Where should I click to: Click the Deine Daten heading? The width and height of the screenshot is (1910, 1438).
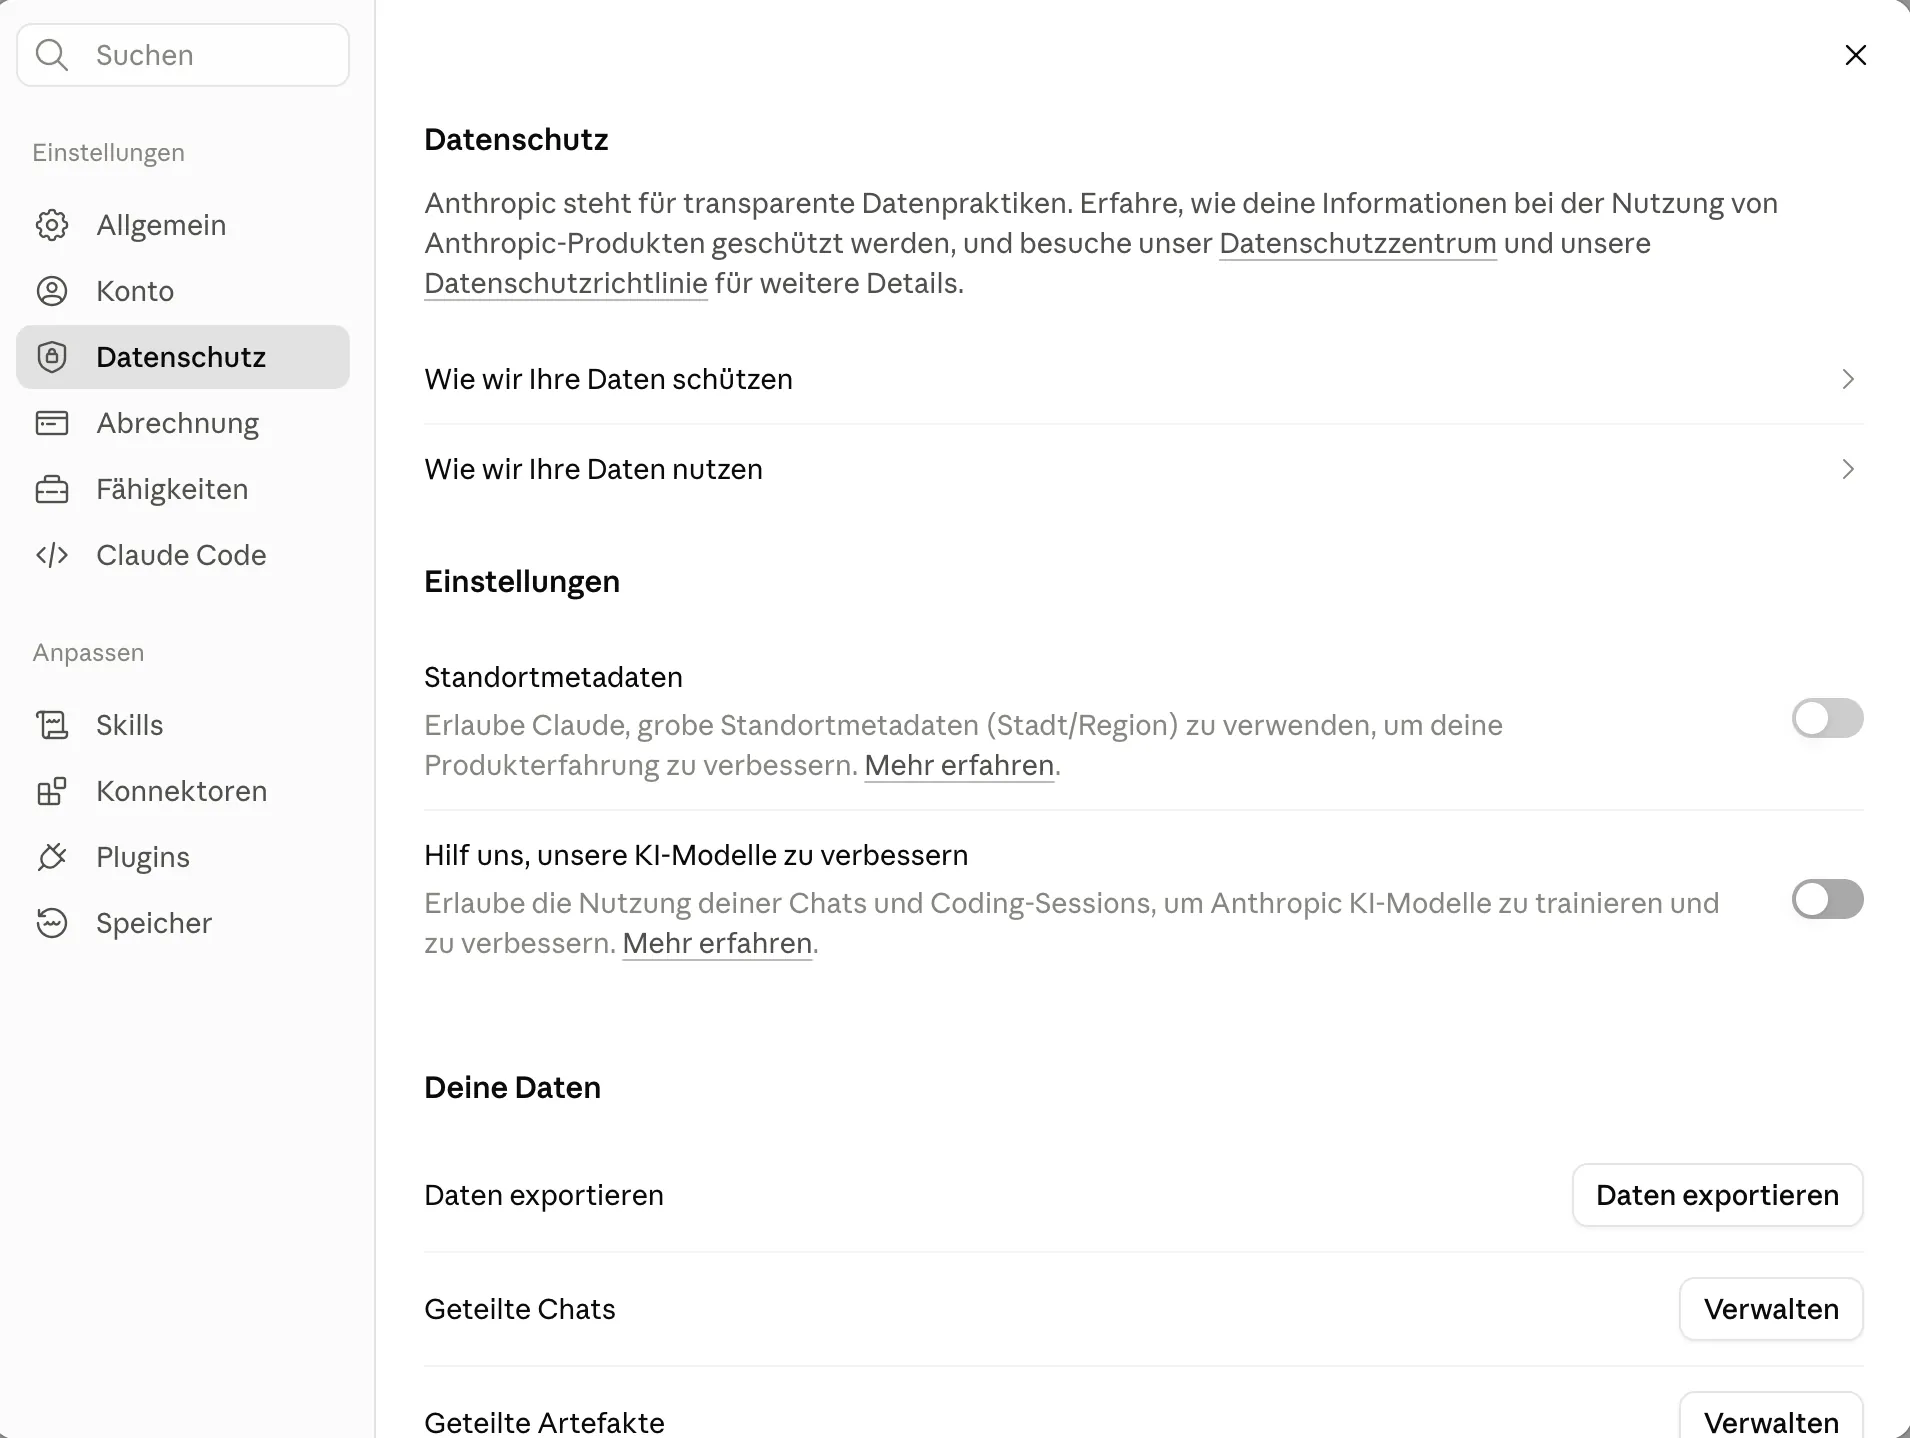click(512, 1087)
